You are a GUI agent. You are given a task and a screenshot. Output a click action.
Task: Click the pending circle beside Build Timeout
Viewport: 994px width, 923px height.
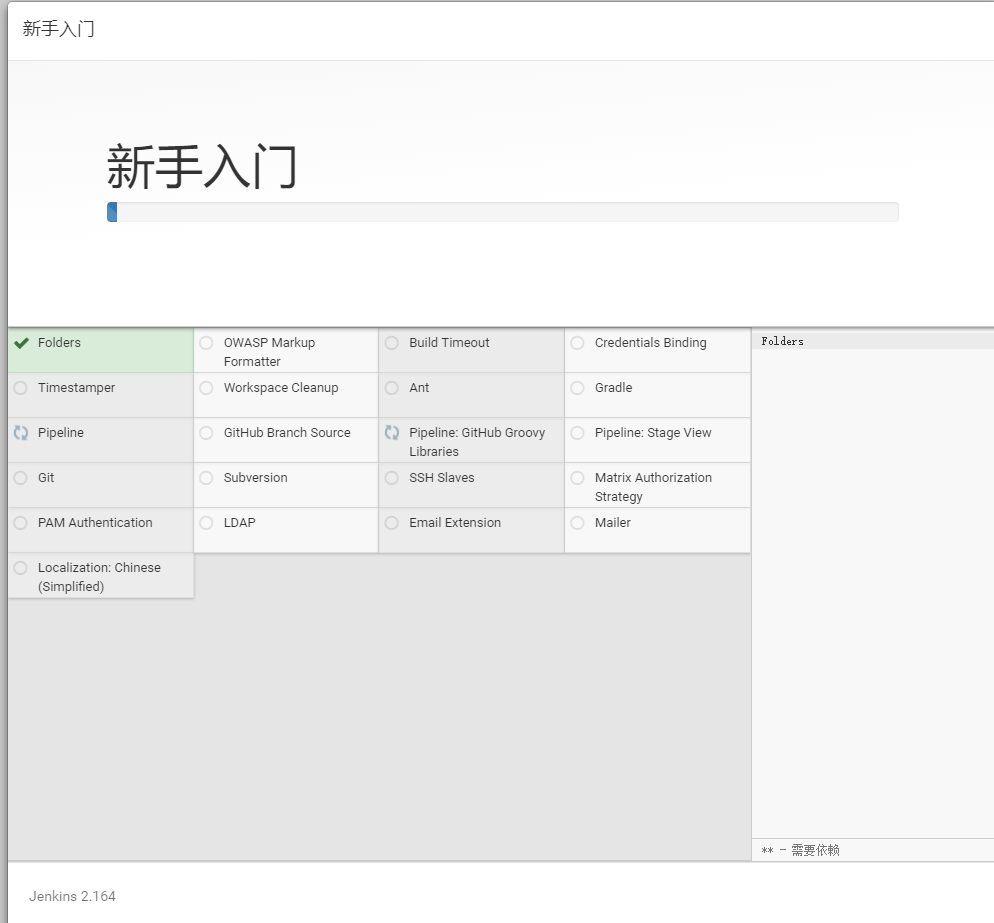[x=392, y=343]
